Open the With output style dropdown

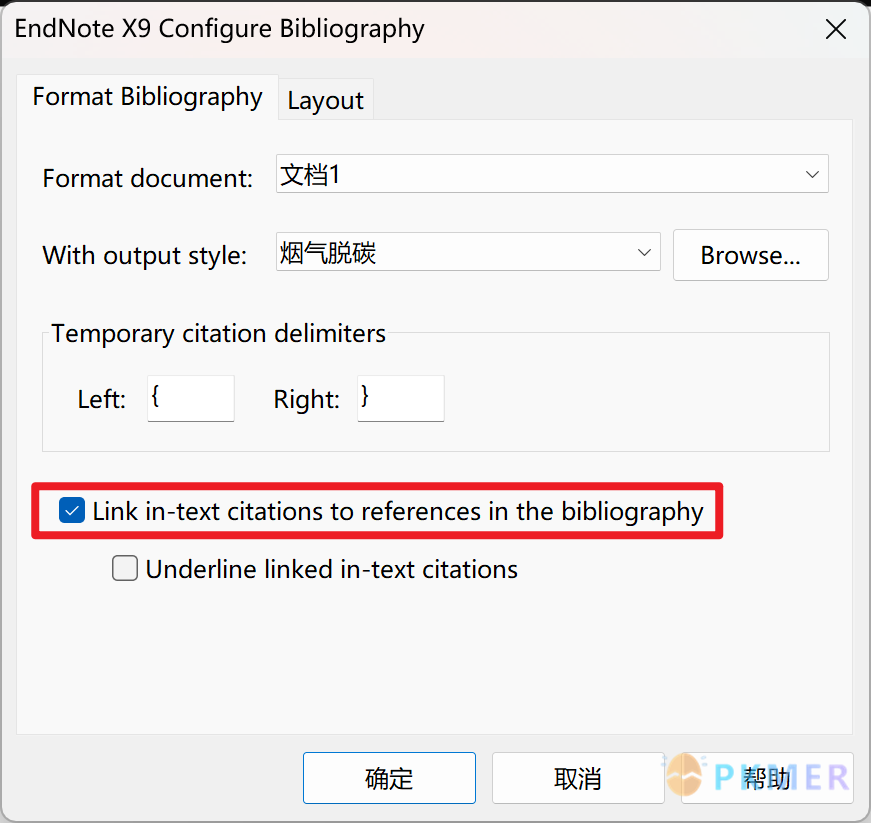pos(468,252)
